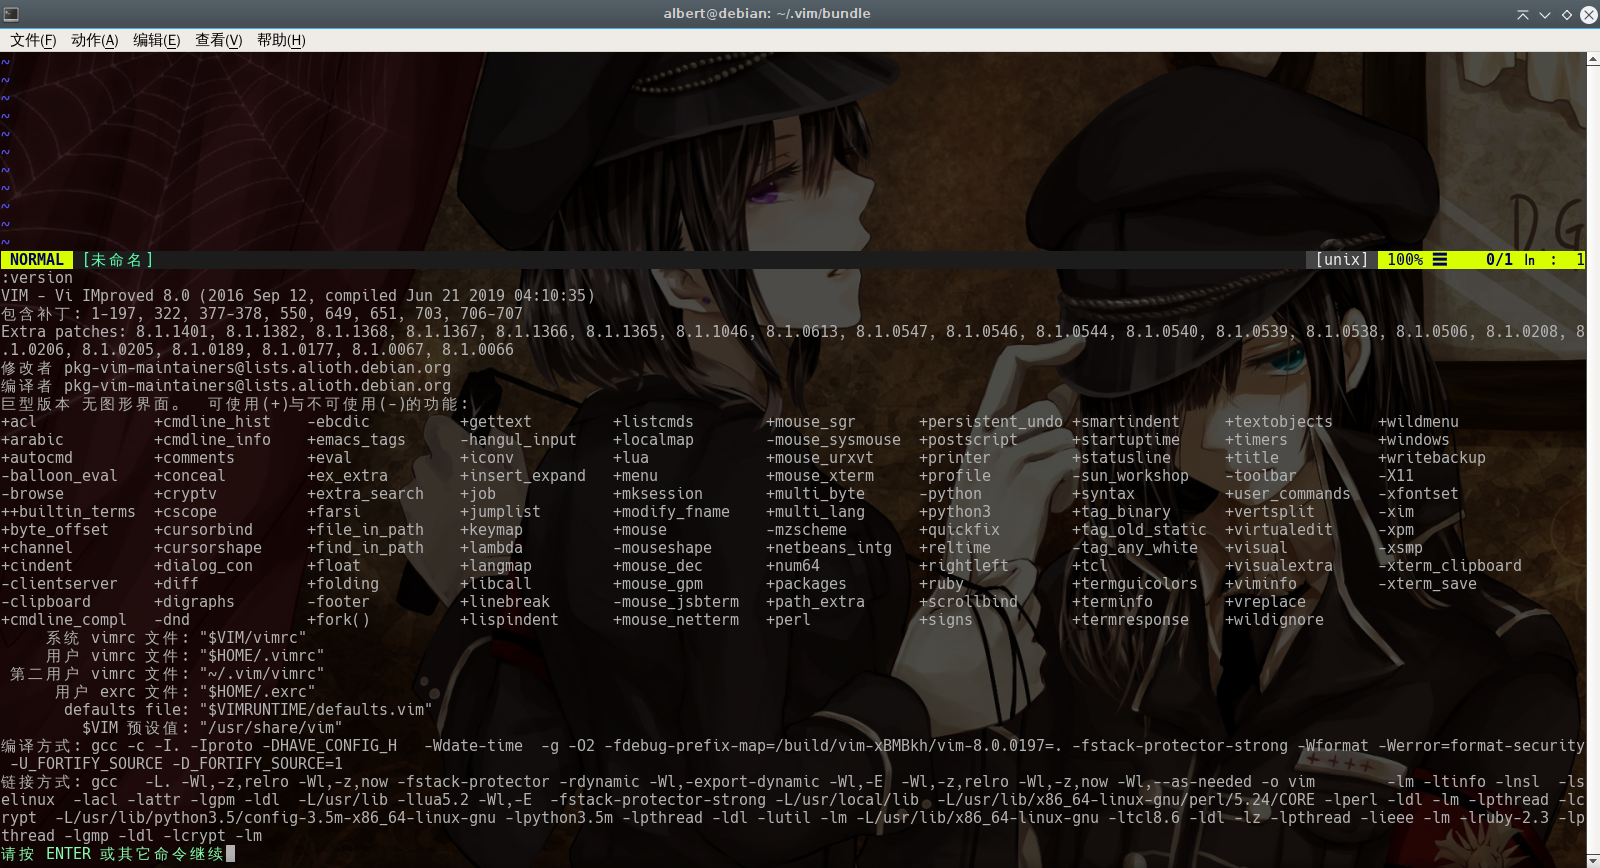Open the 编辑(E) menu
The width and height of the screenshot is (1600, 868).
pyautogui.click(x=157, y=40)
